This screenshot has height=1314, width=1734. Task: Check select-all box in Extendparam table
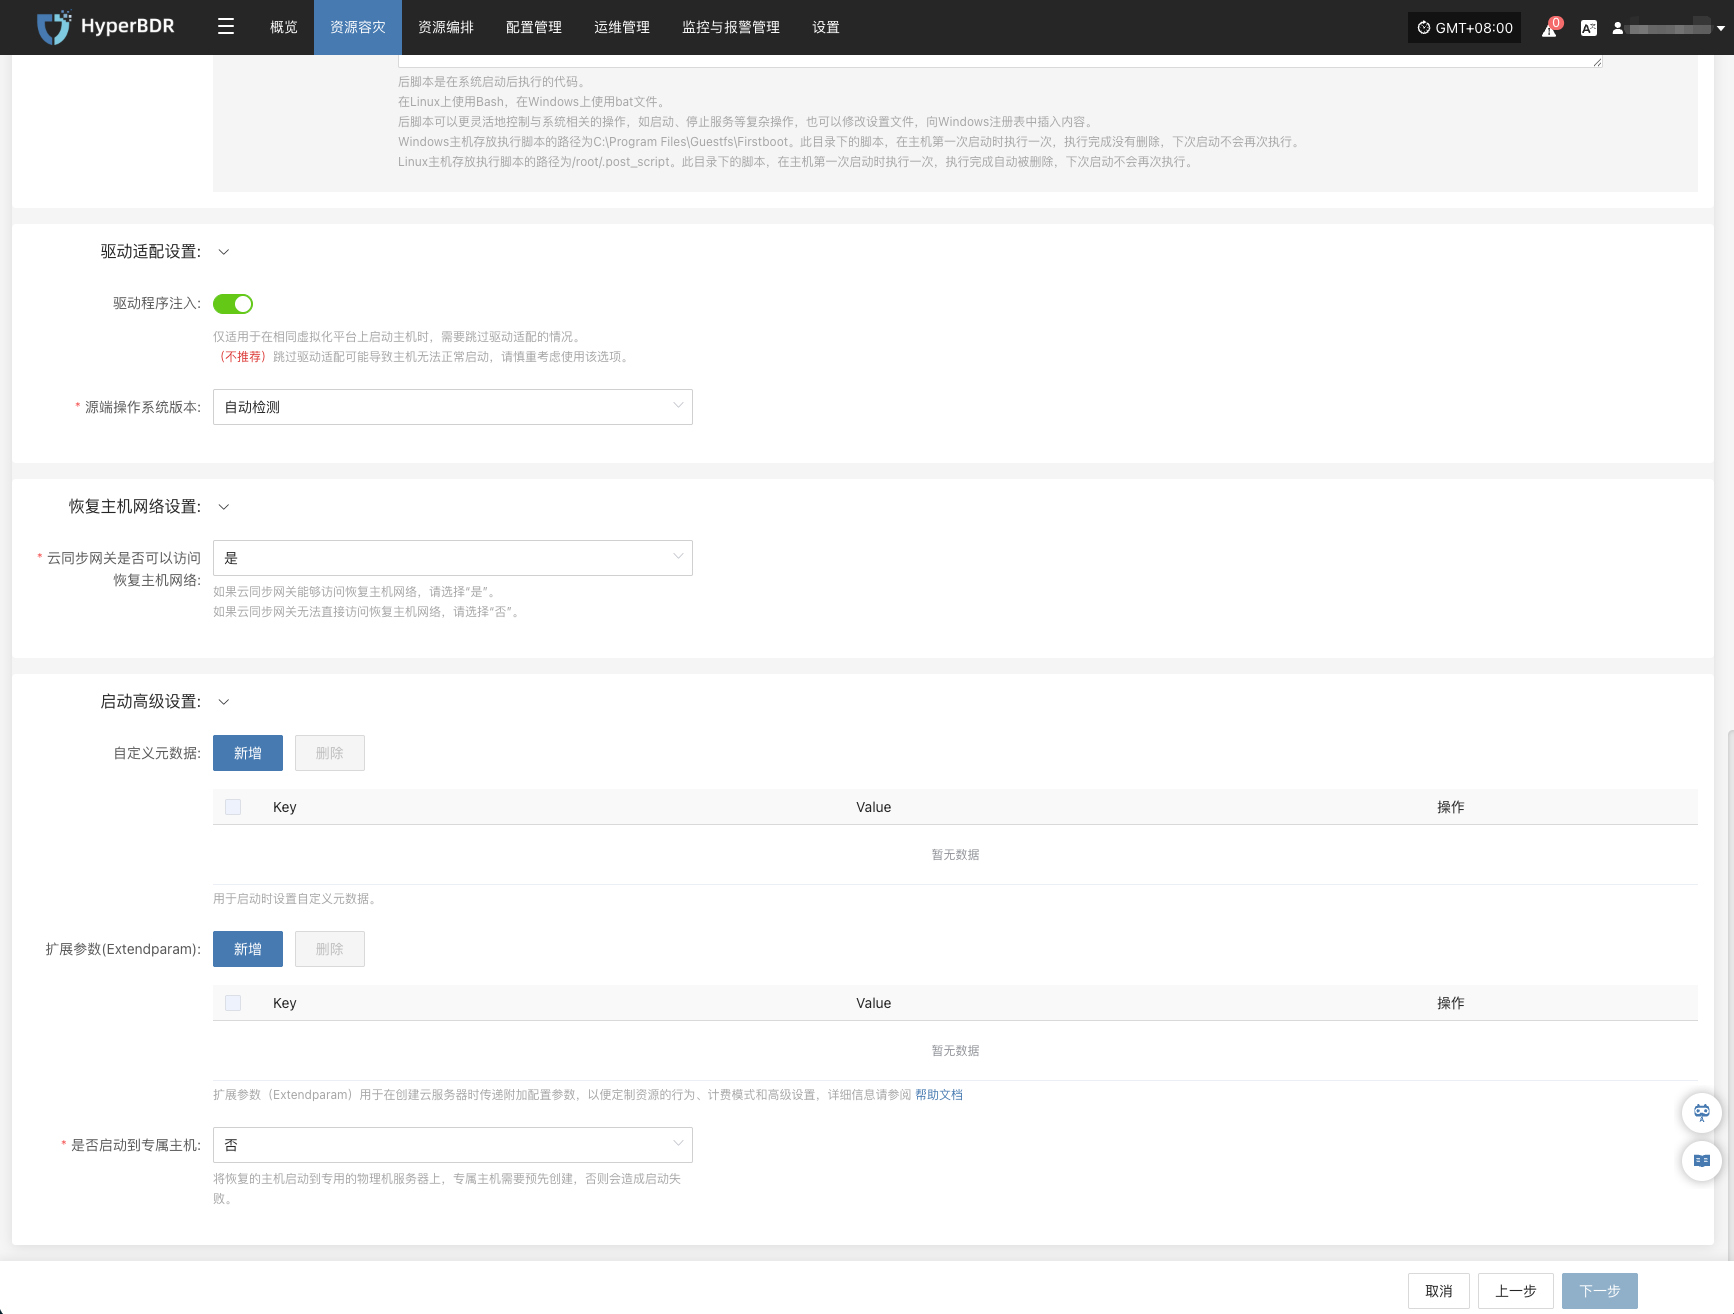(x=233, y=1003)
